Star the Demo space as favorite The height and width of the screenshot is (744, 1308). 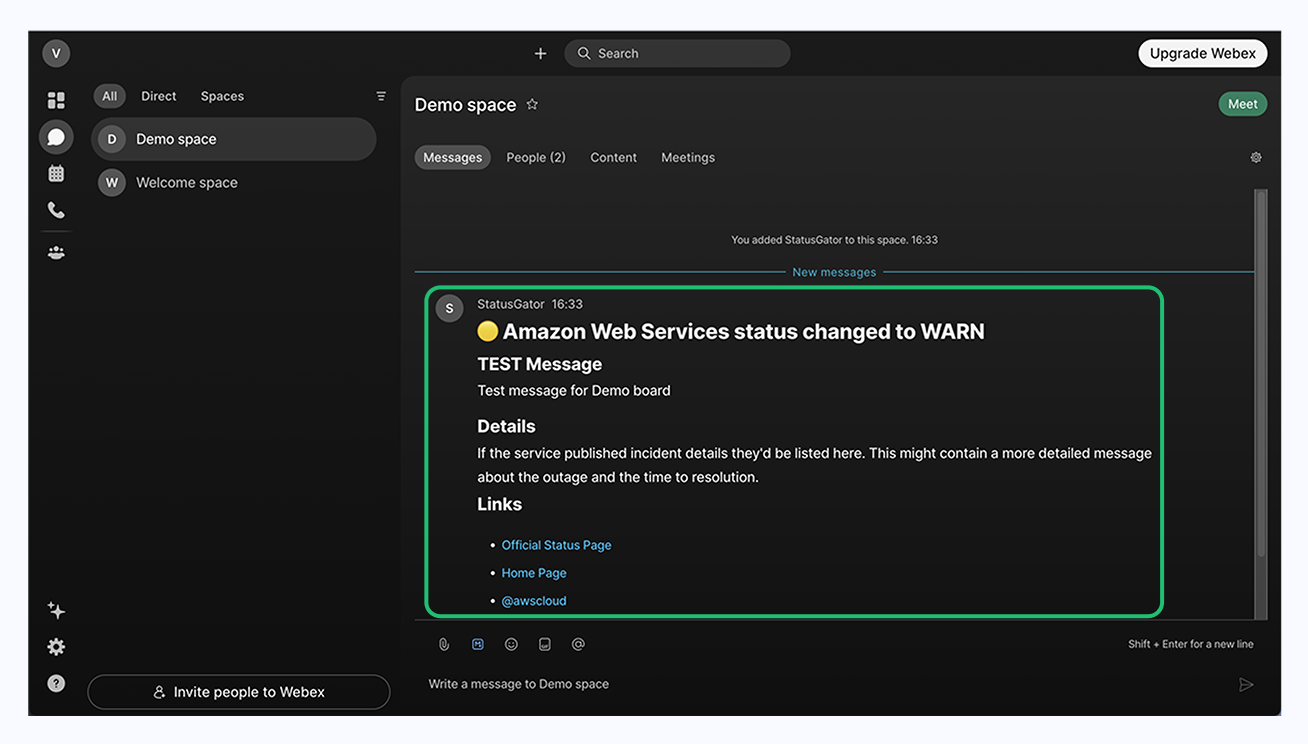(x=532, y=104)
